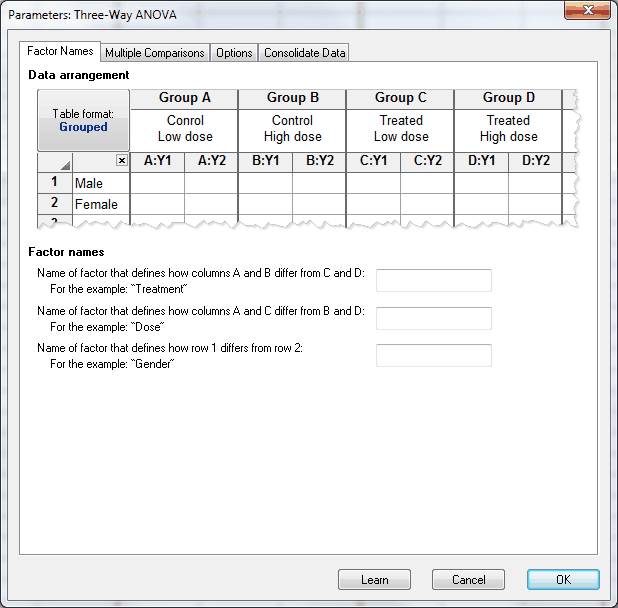Screen dimensions: 618x608
Task: Open help with the Learn button
Action: [x=374, y=580]
